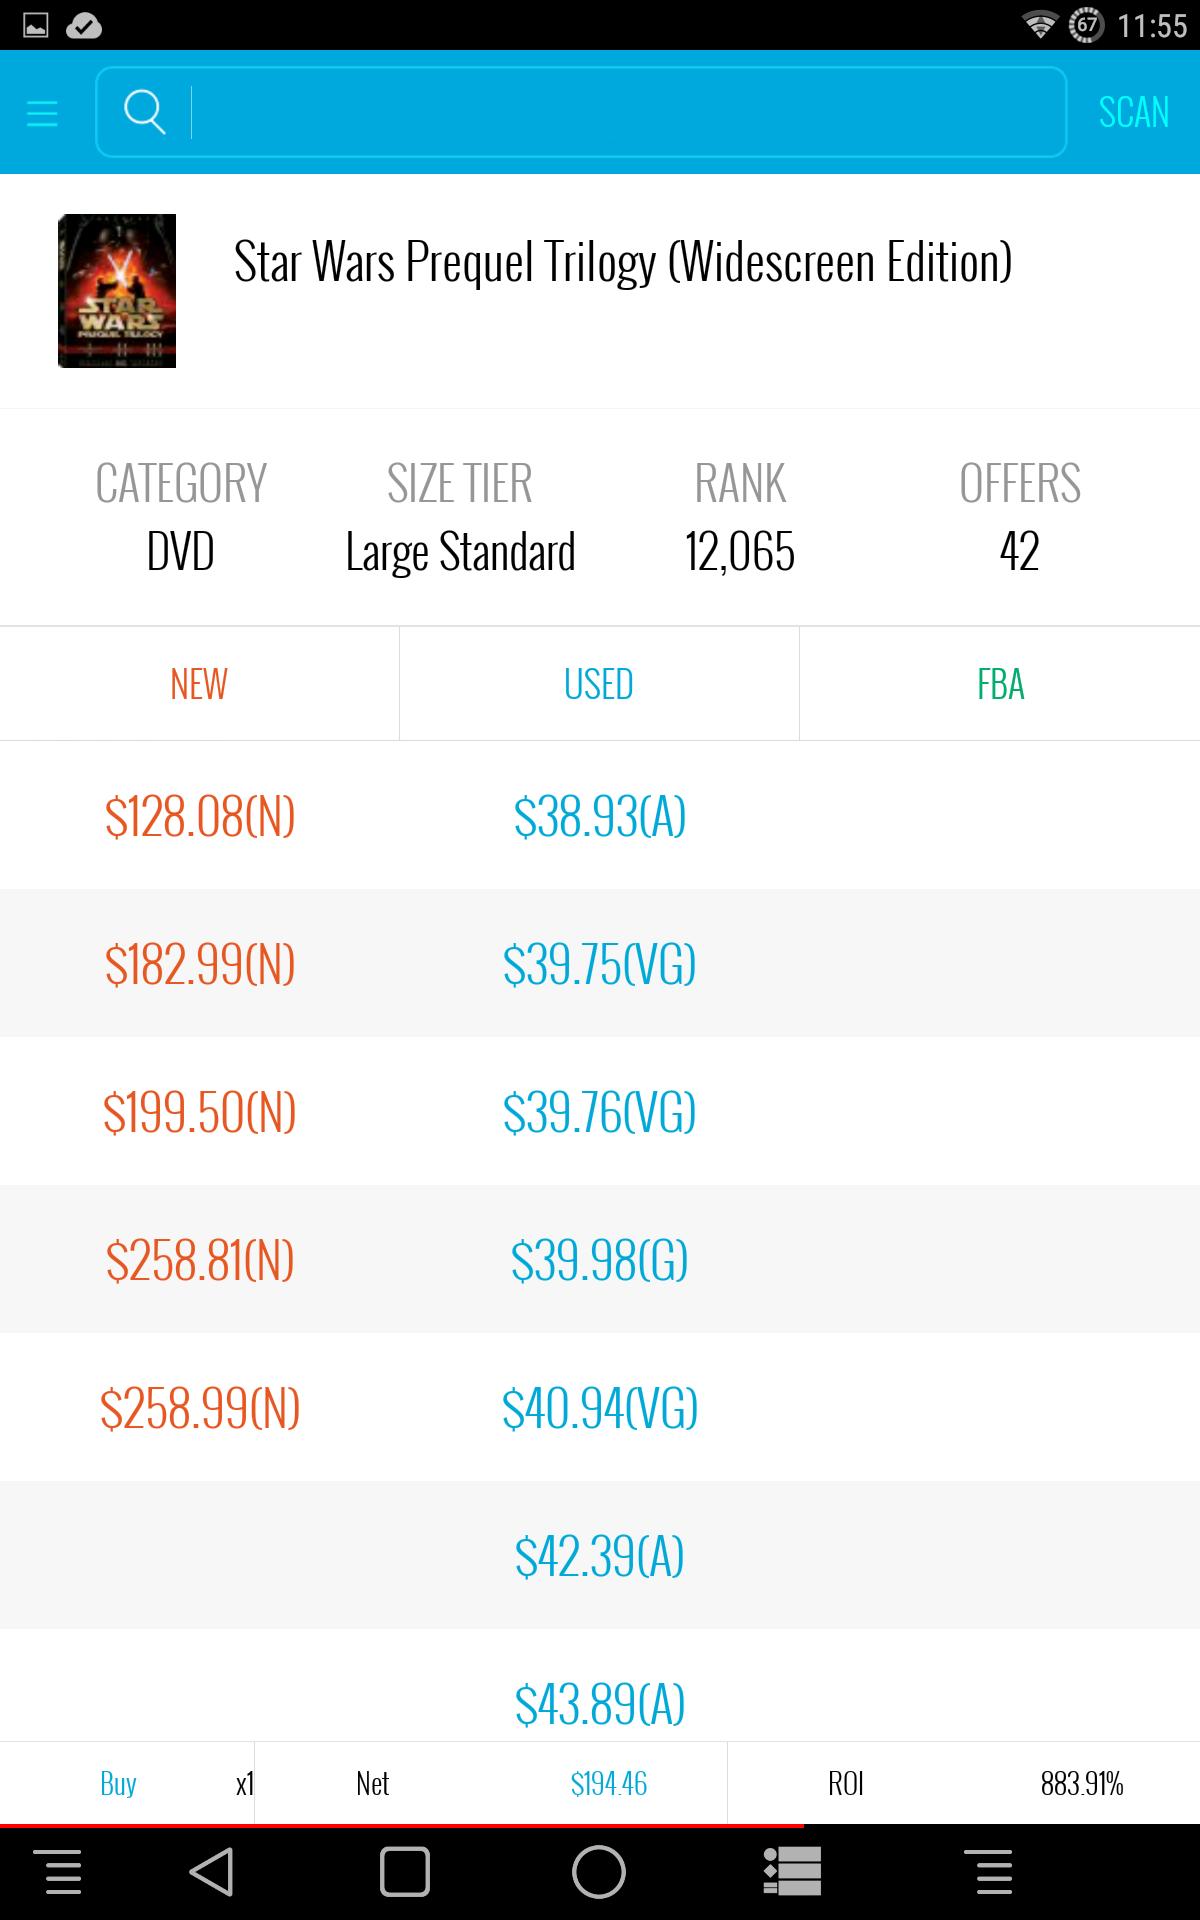Screen dimensions: 1200x1920
Task: Focus the product search field
Action: pyautogui.click(x=620, y=112)
